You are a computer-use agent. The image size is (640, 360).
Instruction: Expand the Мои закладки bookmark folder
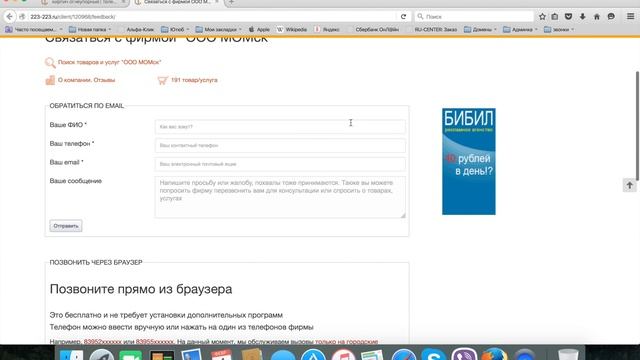point(218,29)
